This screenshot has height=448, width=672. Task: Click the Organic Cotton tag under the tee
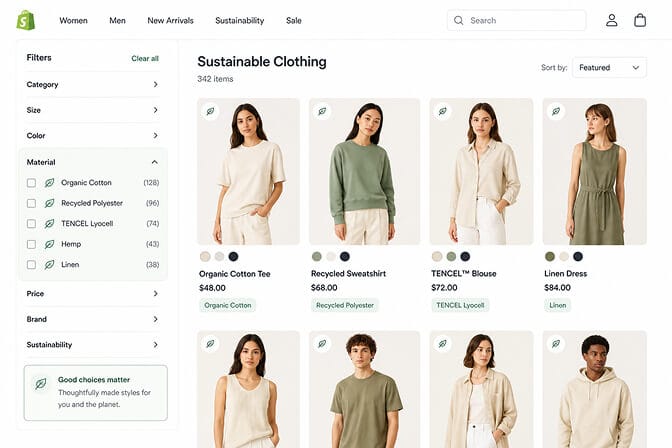click(x=228, y=305)
